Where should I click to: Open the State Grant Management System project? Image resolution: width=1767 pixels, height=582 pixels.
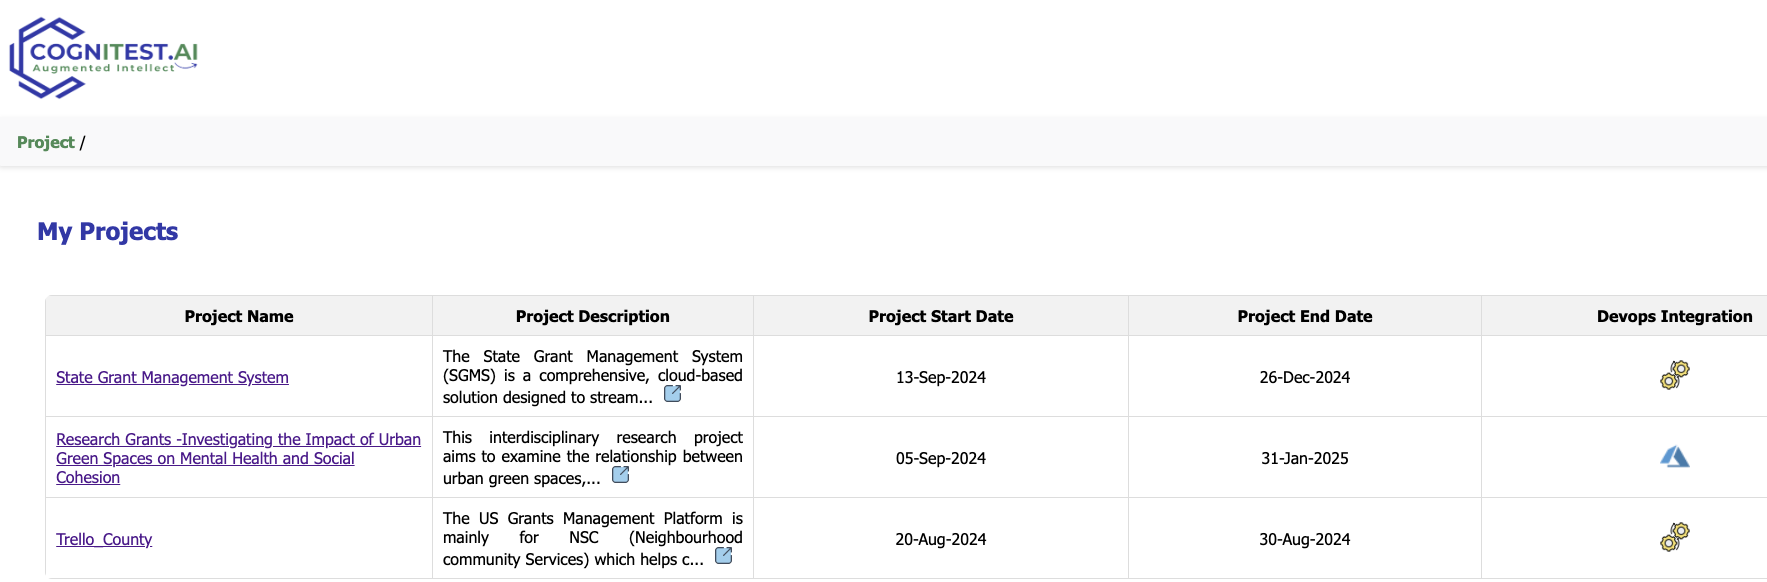click(x=172, y=377)
